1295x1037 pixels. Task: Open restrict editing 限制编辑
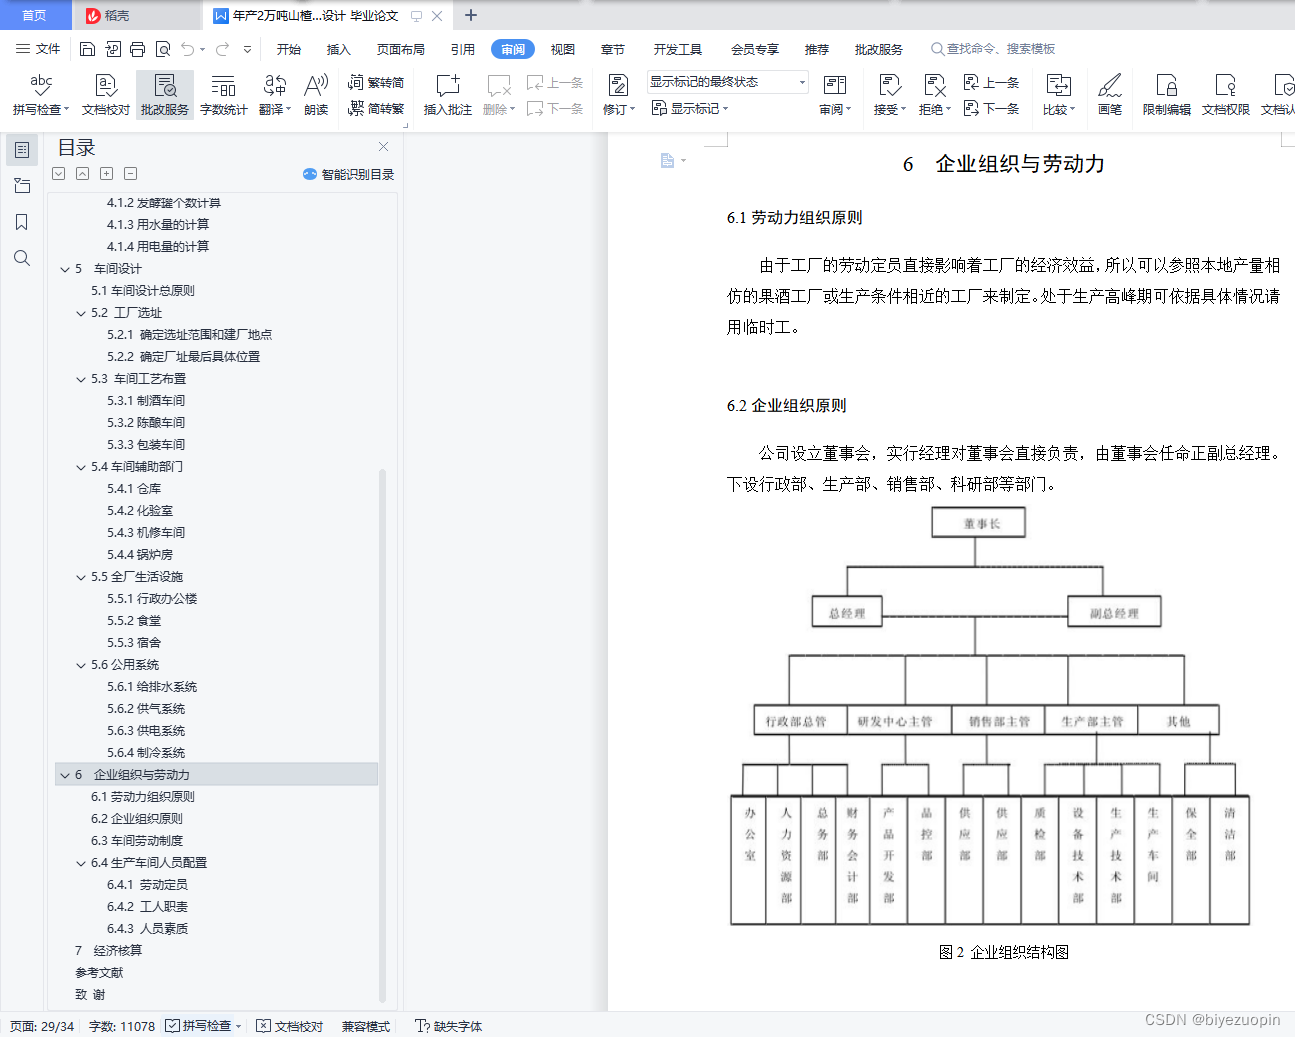point(1167,95)
